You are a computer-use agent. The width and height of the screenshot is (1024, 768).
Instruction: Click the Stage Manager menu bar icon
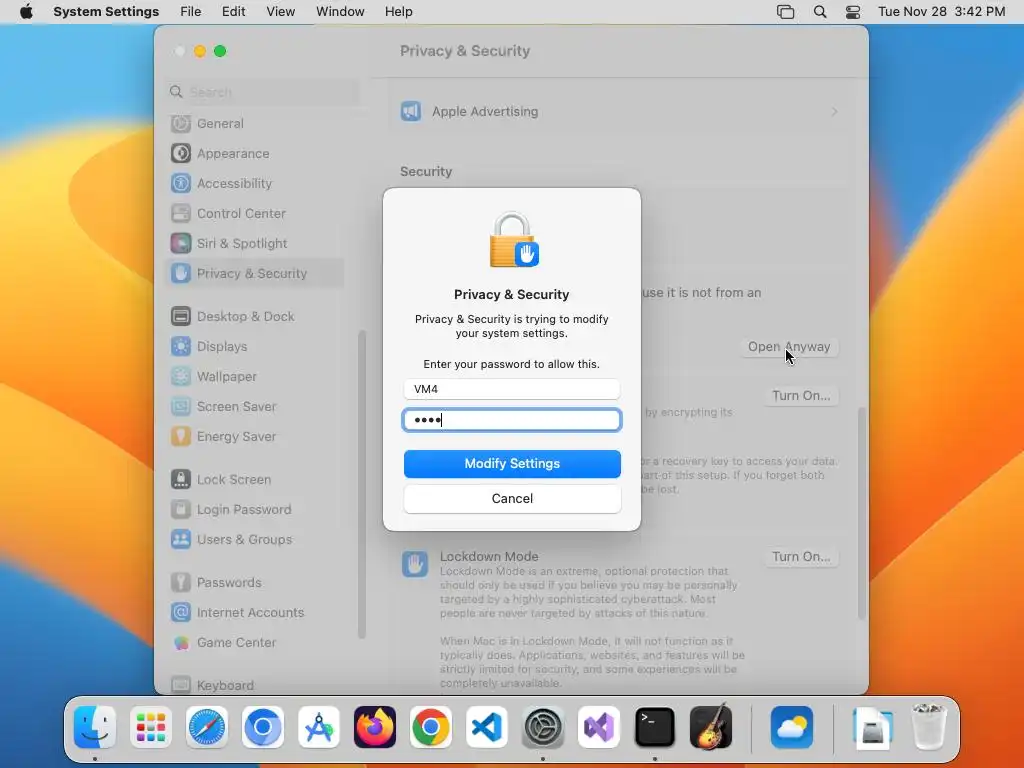pos(786,12)
